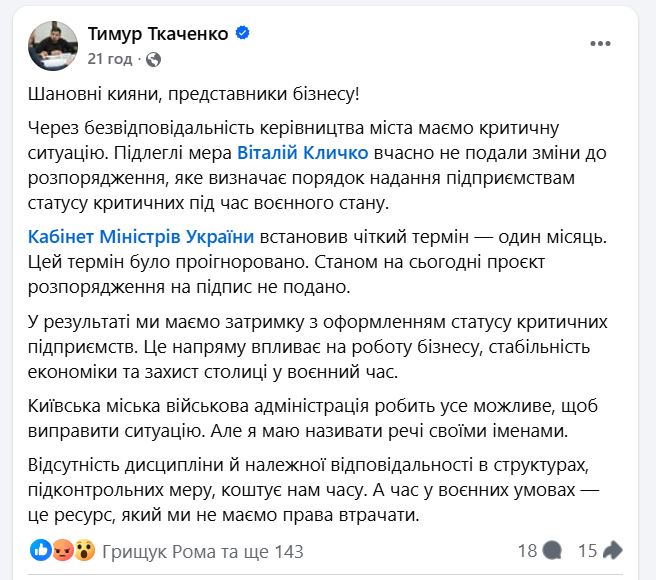This screenshot has height=580, width=656.
Task: Click the share count number 15
Action: 587,550
